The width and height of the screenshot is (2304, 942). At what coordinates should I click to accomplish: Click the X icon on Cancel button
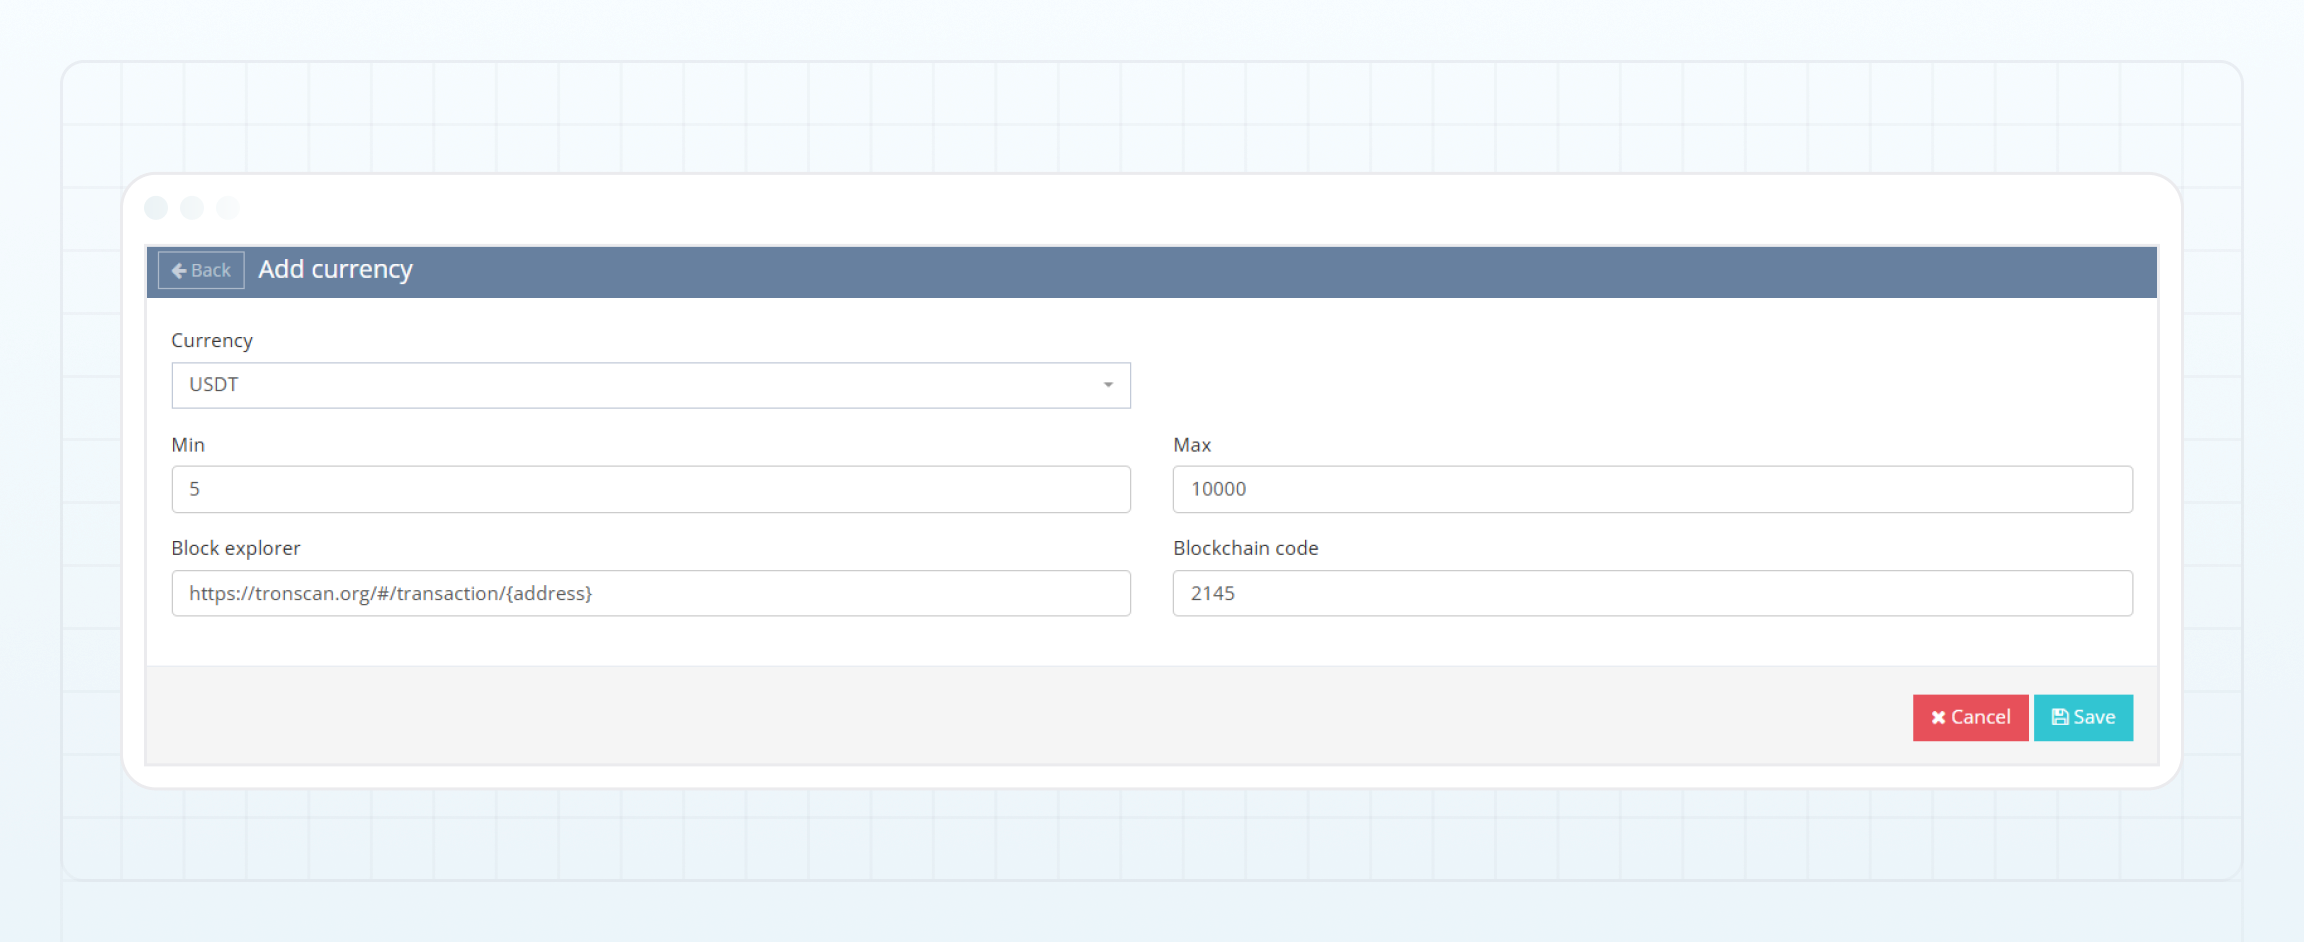pos(1938,718)
